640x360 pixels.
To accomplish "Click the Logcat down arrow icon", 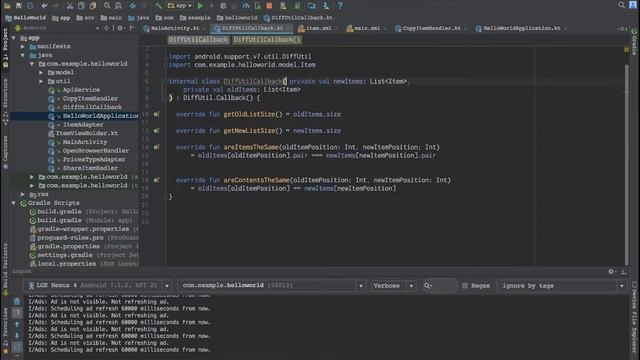I will [x=17, y=335].
